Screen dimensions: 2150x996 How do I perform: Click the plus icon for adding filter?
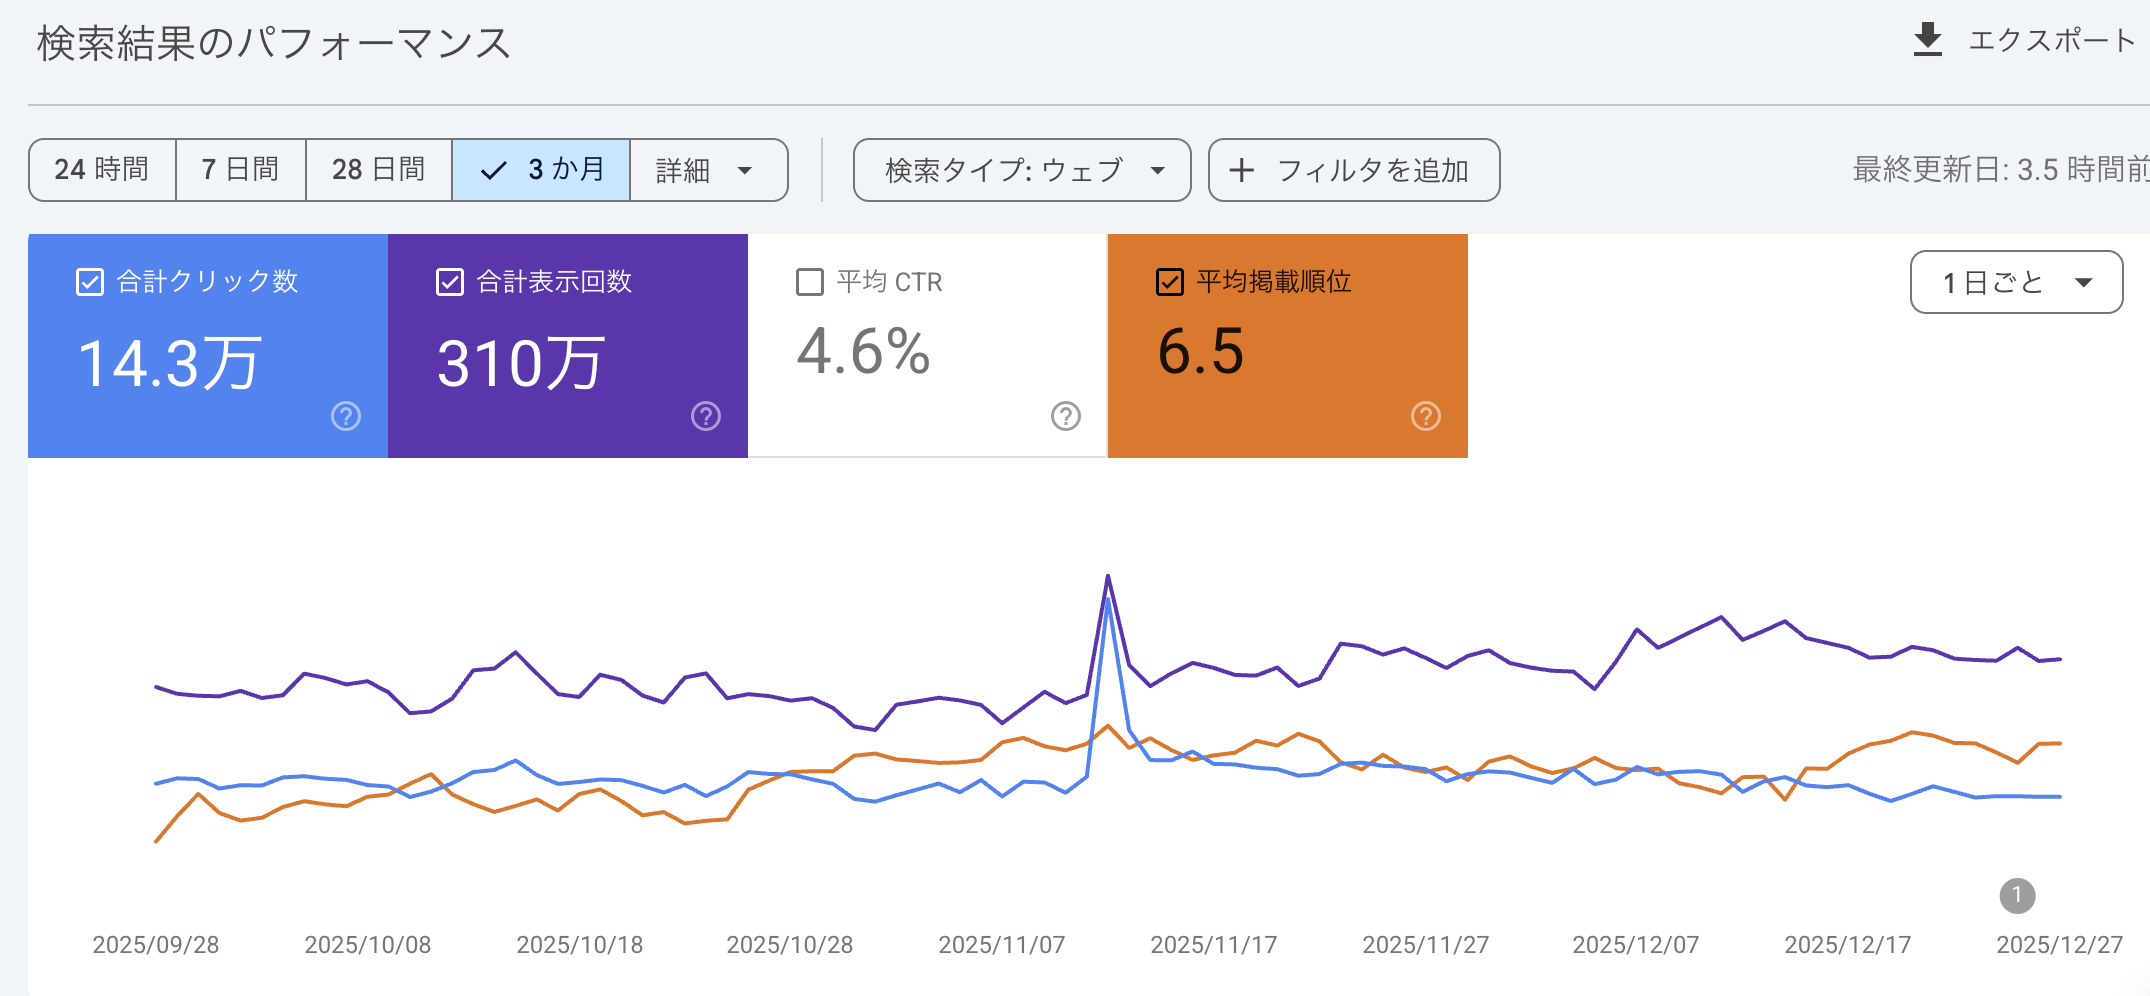(1241, 170)
